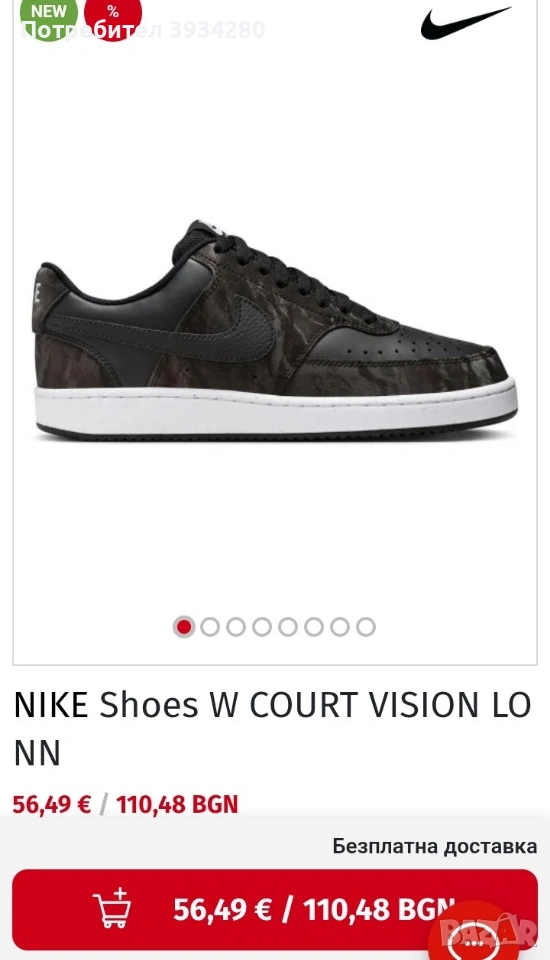Click the green NEW badge
The height and width of the screenshot is (960, 550).
point(49,15)
